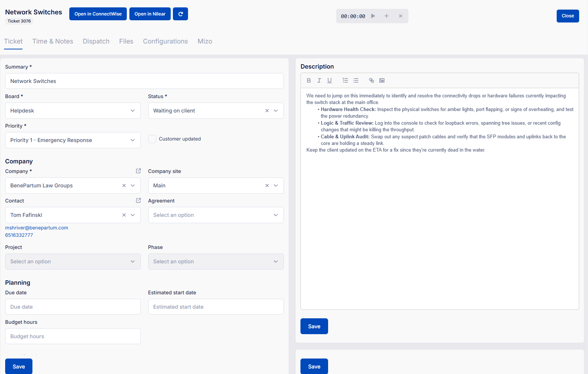Click Open in ConnectWise button

[98, 14]
